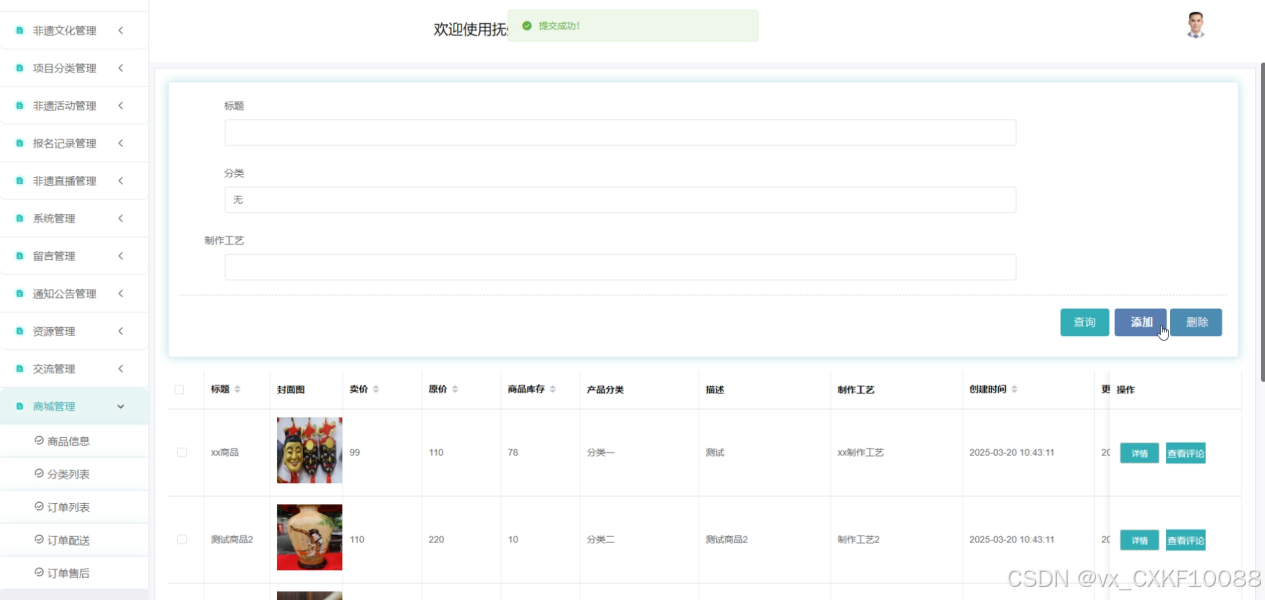Screen dimensions: 1265x600
Task: Click the 报名记录管理 sidebar document icon
Action: tap(19, 143)
